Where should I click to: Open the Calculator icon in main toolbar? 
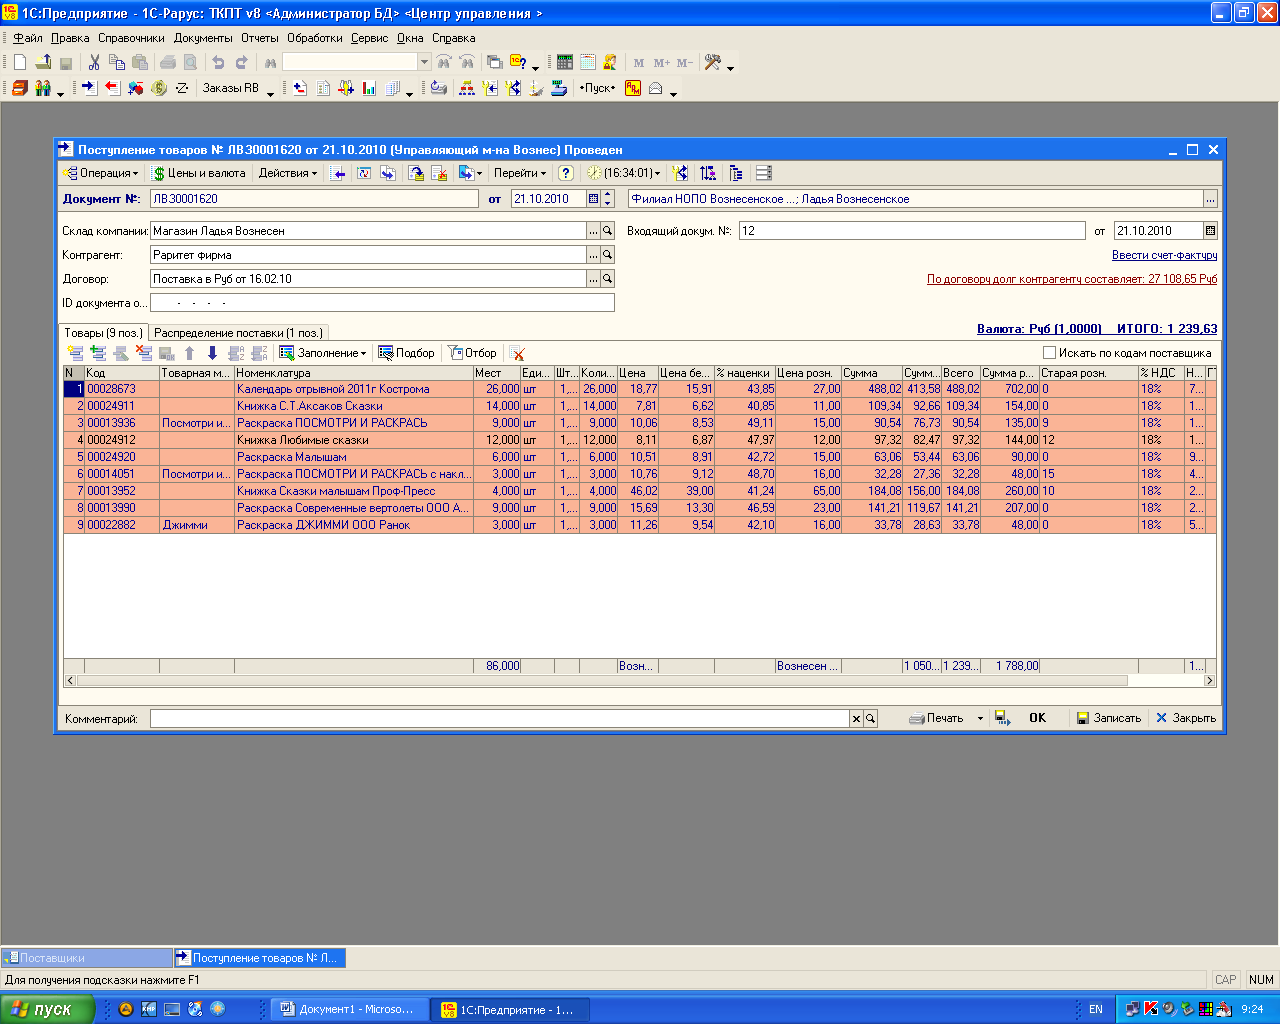point(565,62)
